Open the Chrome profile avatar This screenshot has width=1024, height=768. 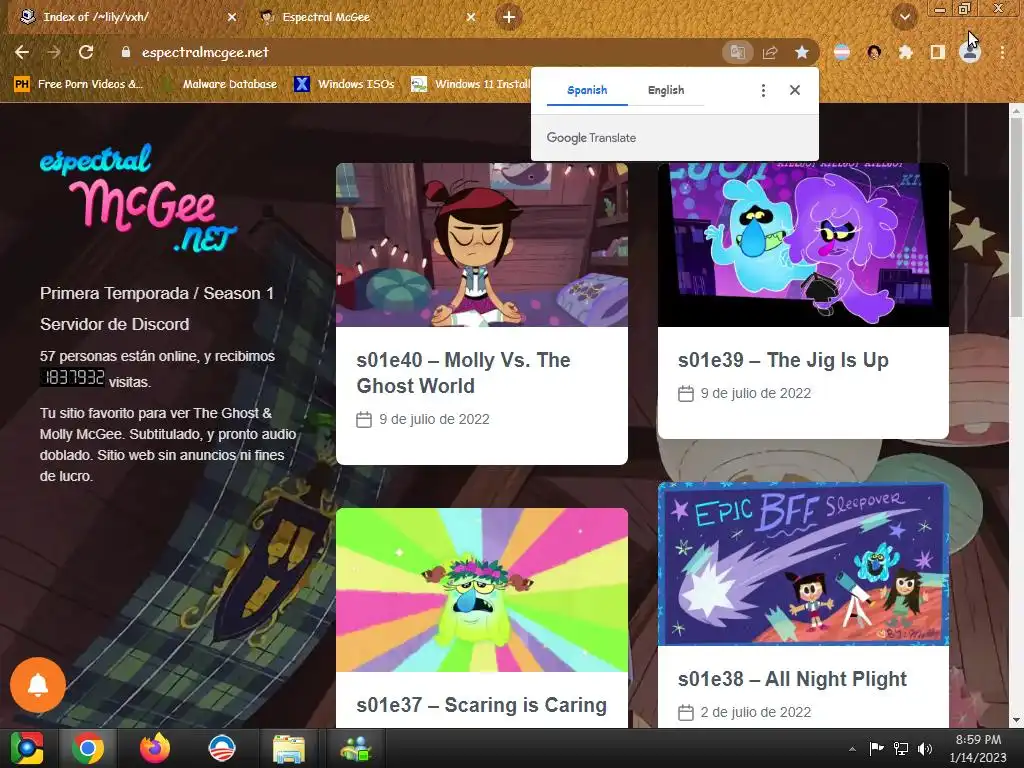970,52
